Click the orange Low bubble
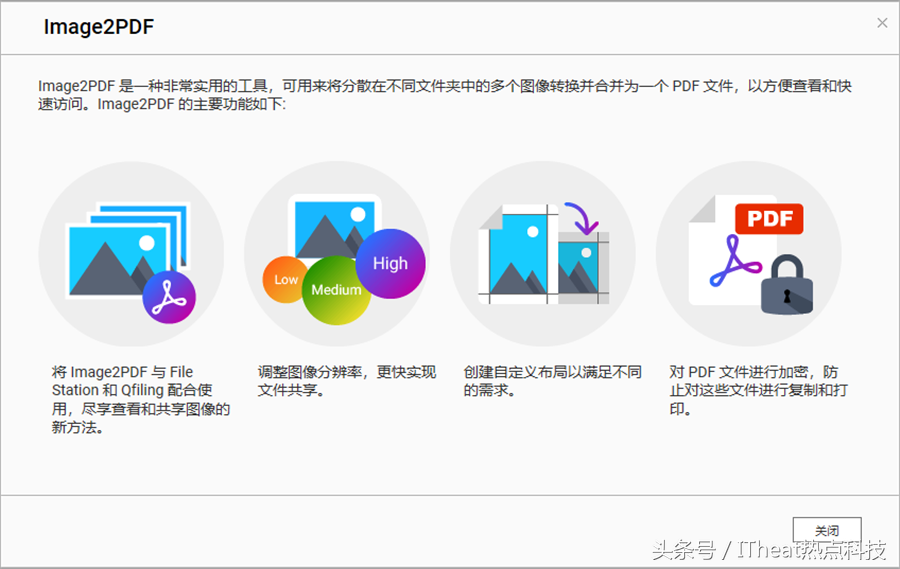900x569 pixels. coord(285,280)
